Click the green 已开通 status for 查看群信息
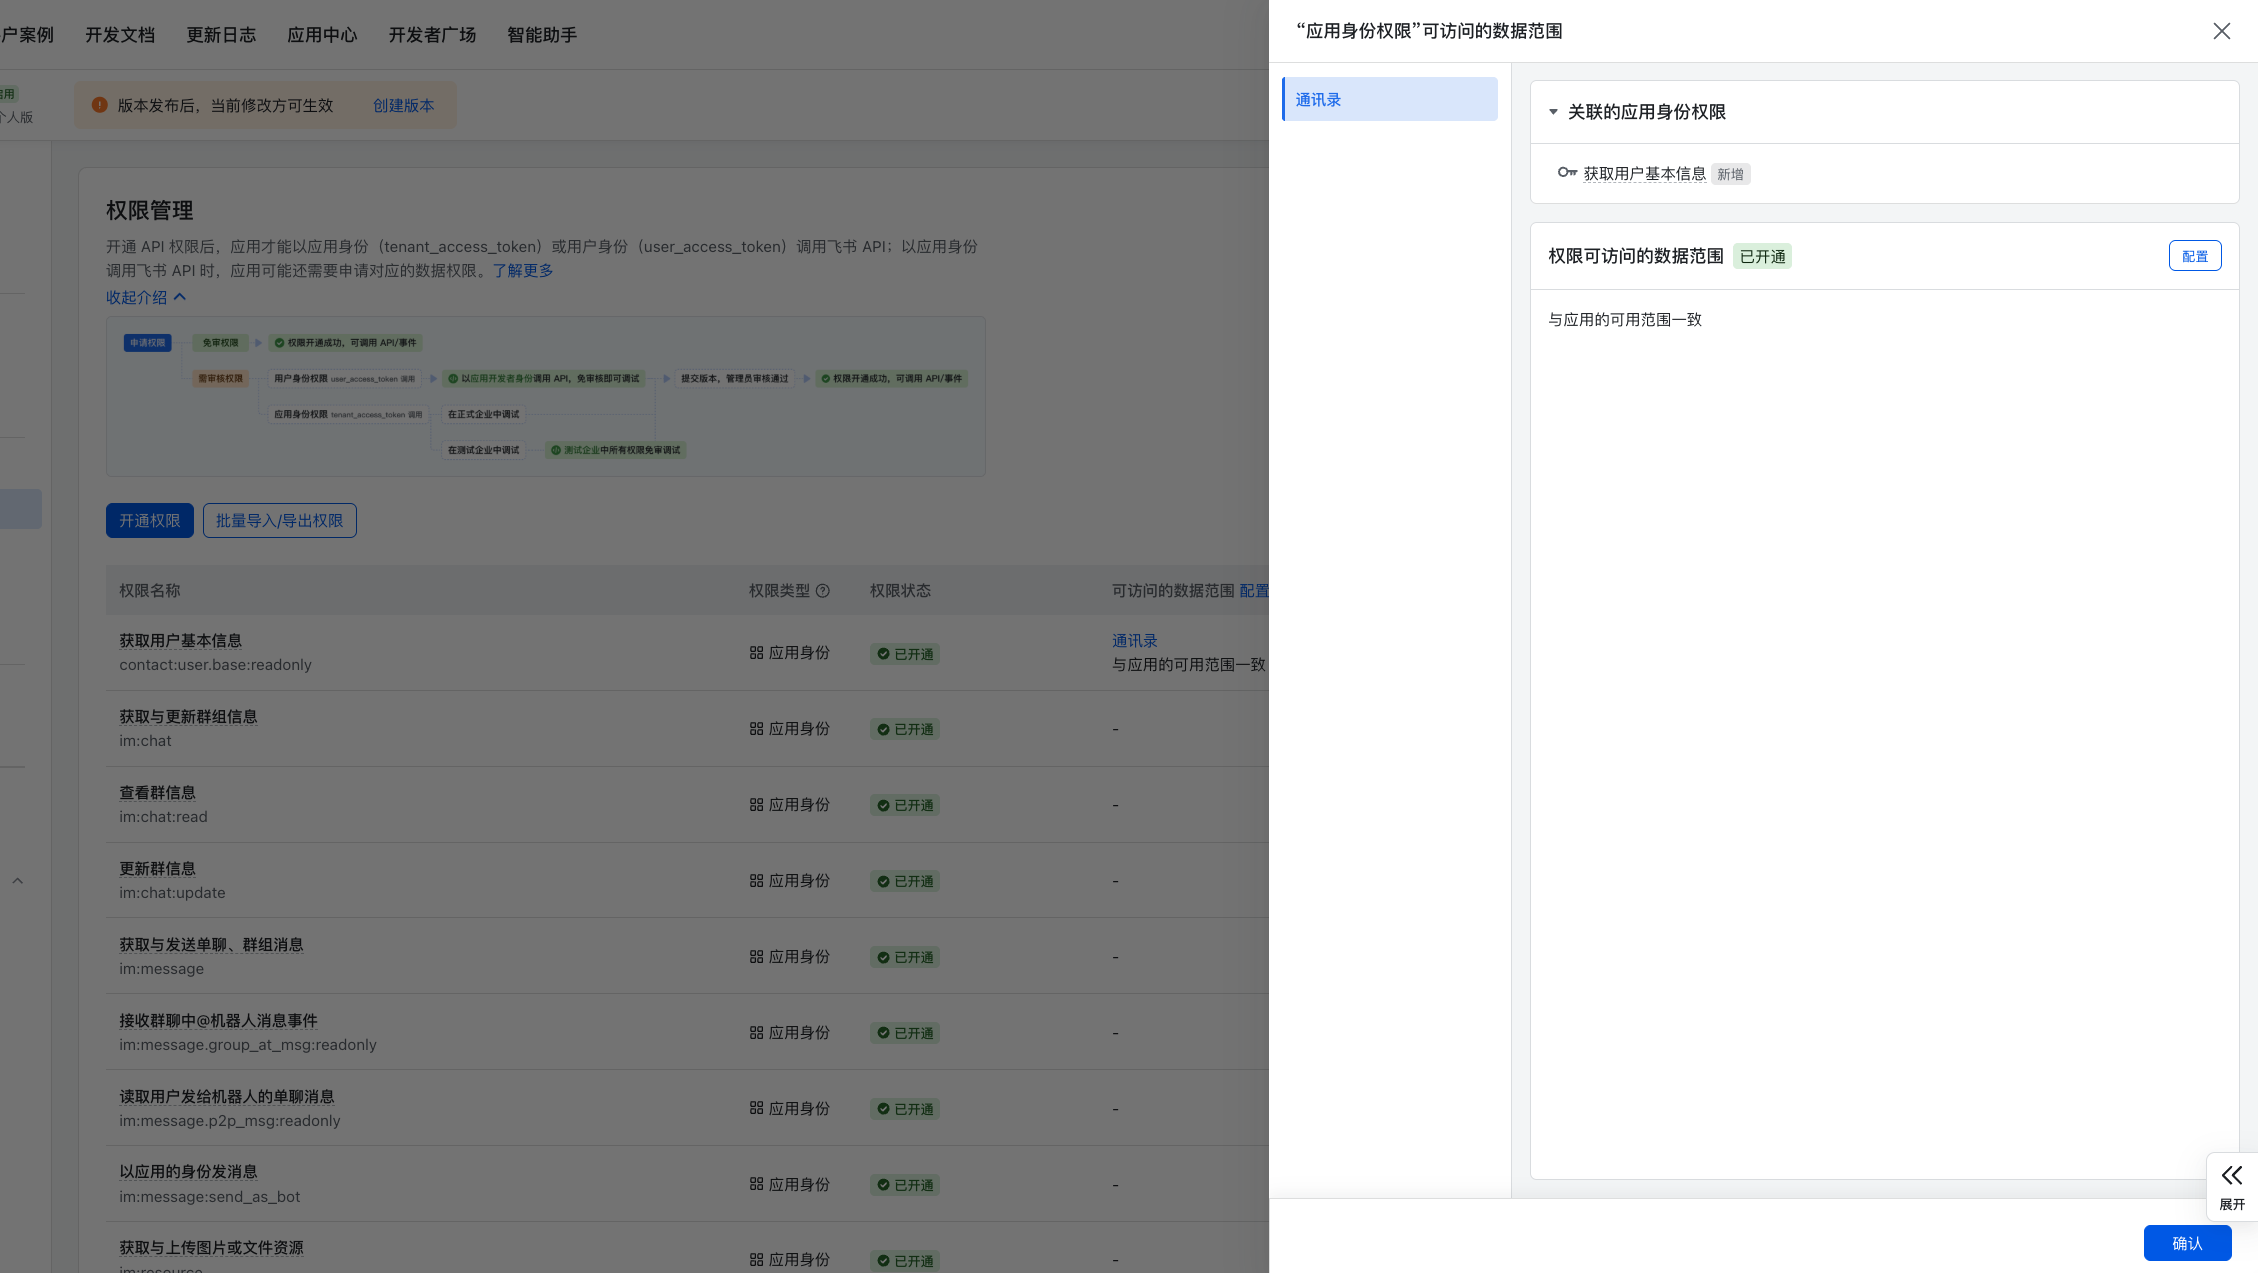The image size is (2258, 1273). coord(904,805)
